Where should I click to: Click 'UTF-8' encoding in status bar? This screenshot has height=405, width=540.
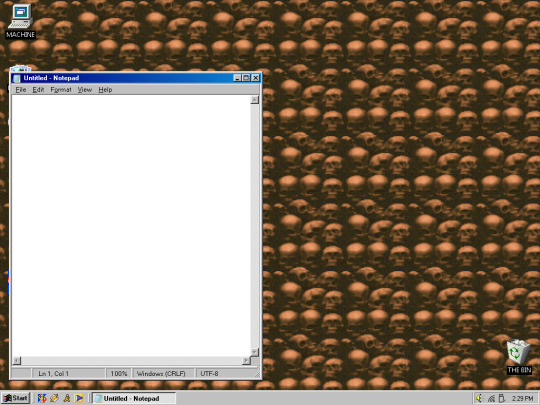click(209, 374)
